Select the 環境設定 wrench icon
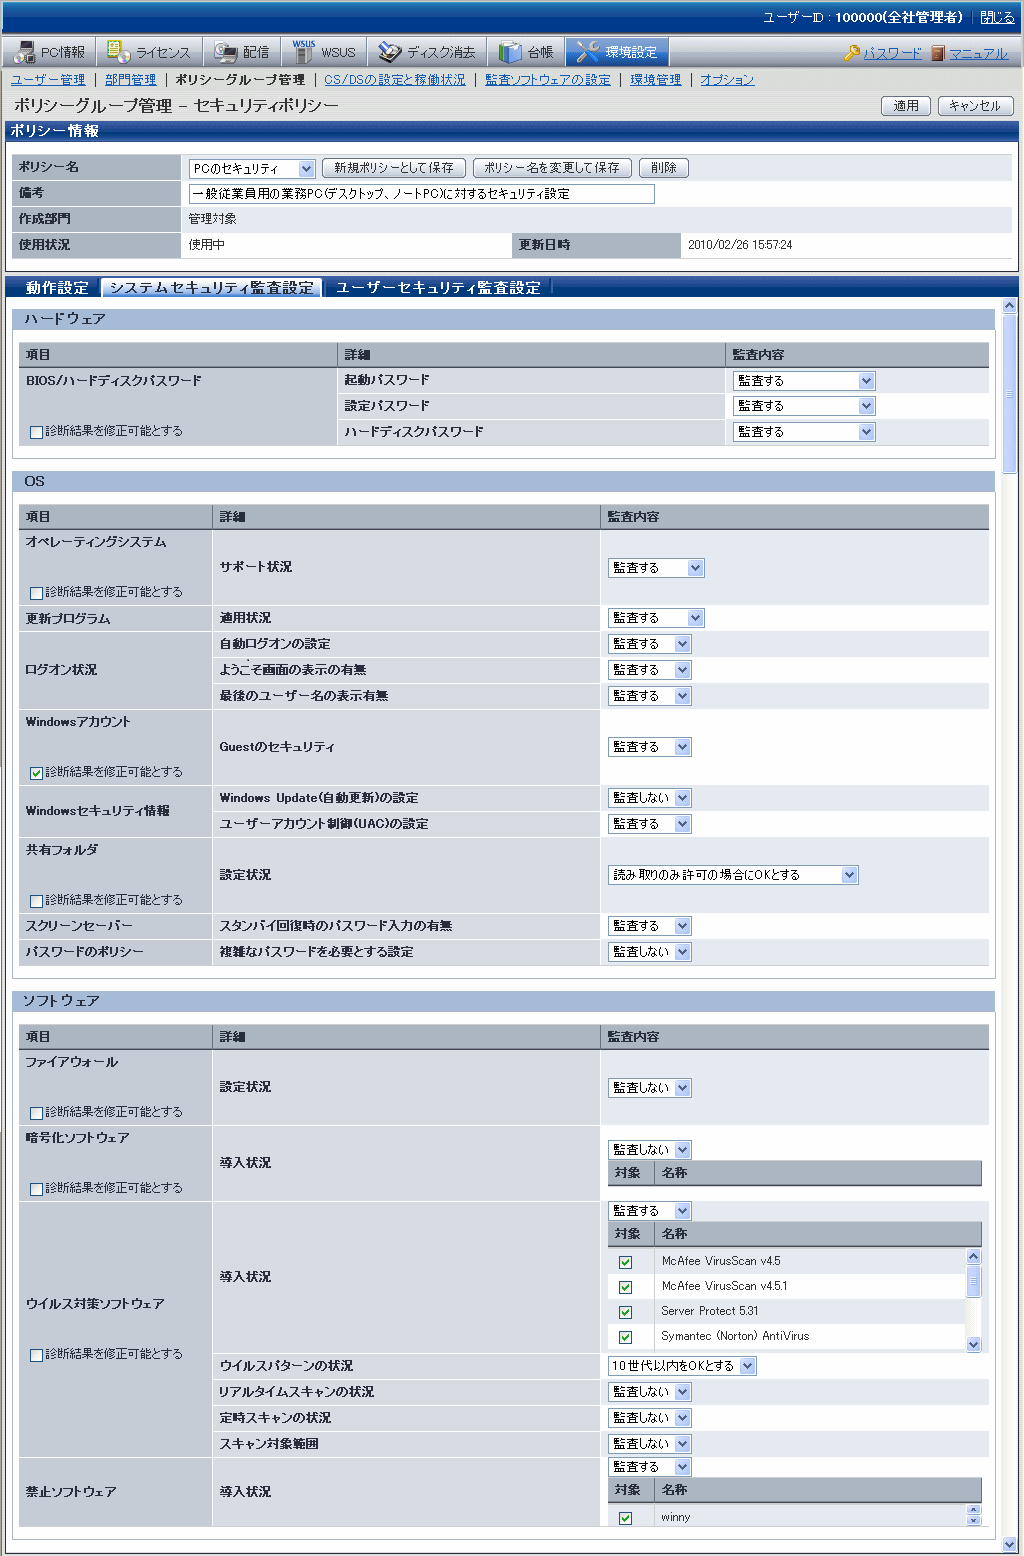 pyautogui.click(x=588, y=52)
